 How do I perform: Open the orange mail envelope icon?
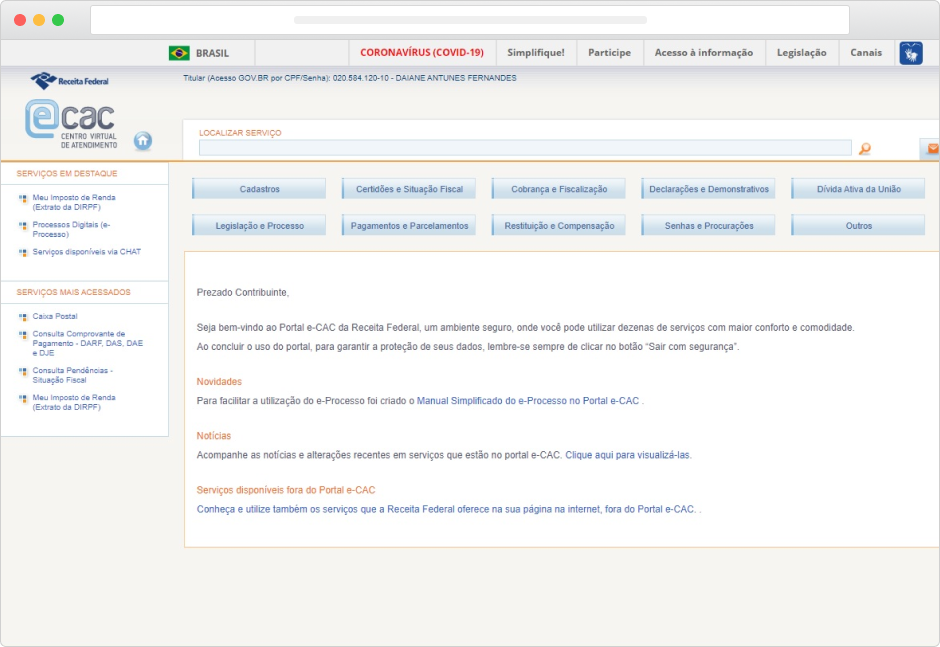(933, 148)
